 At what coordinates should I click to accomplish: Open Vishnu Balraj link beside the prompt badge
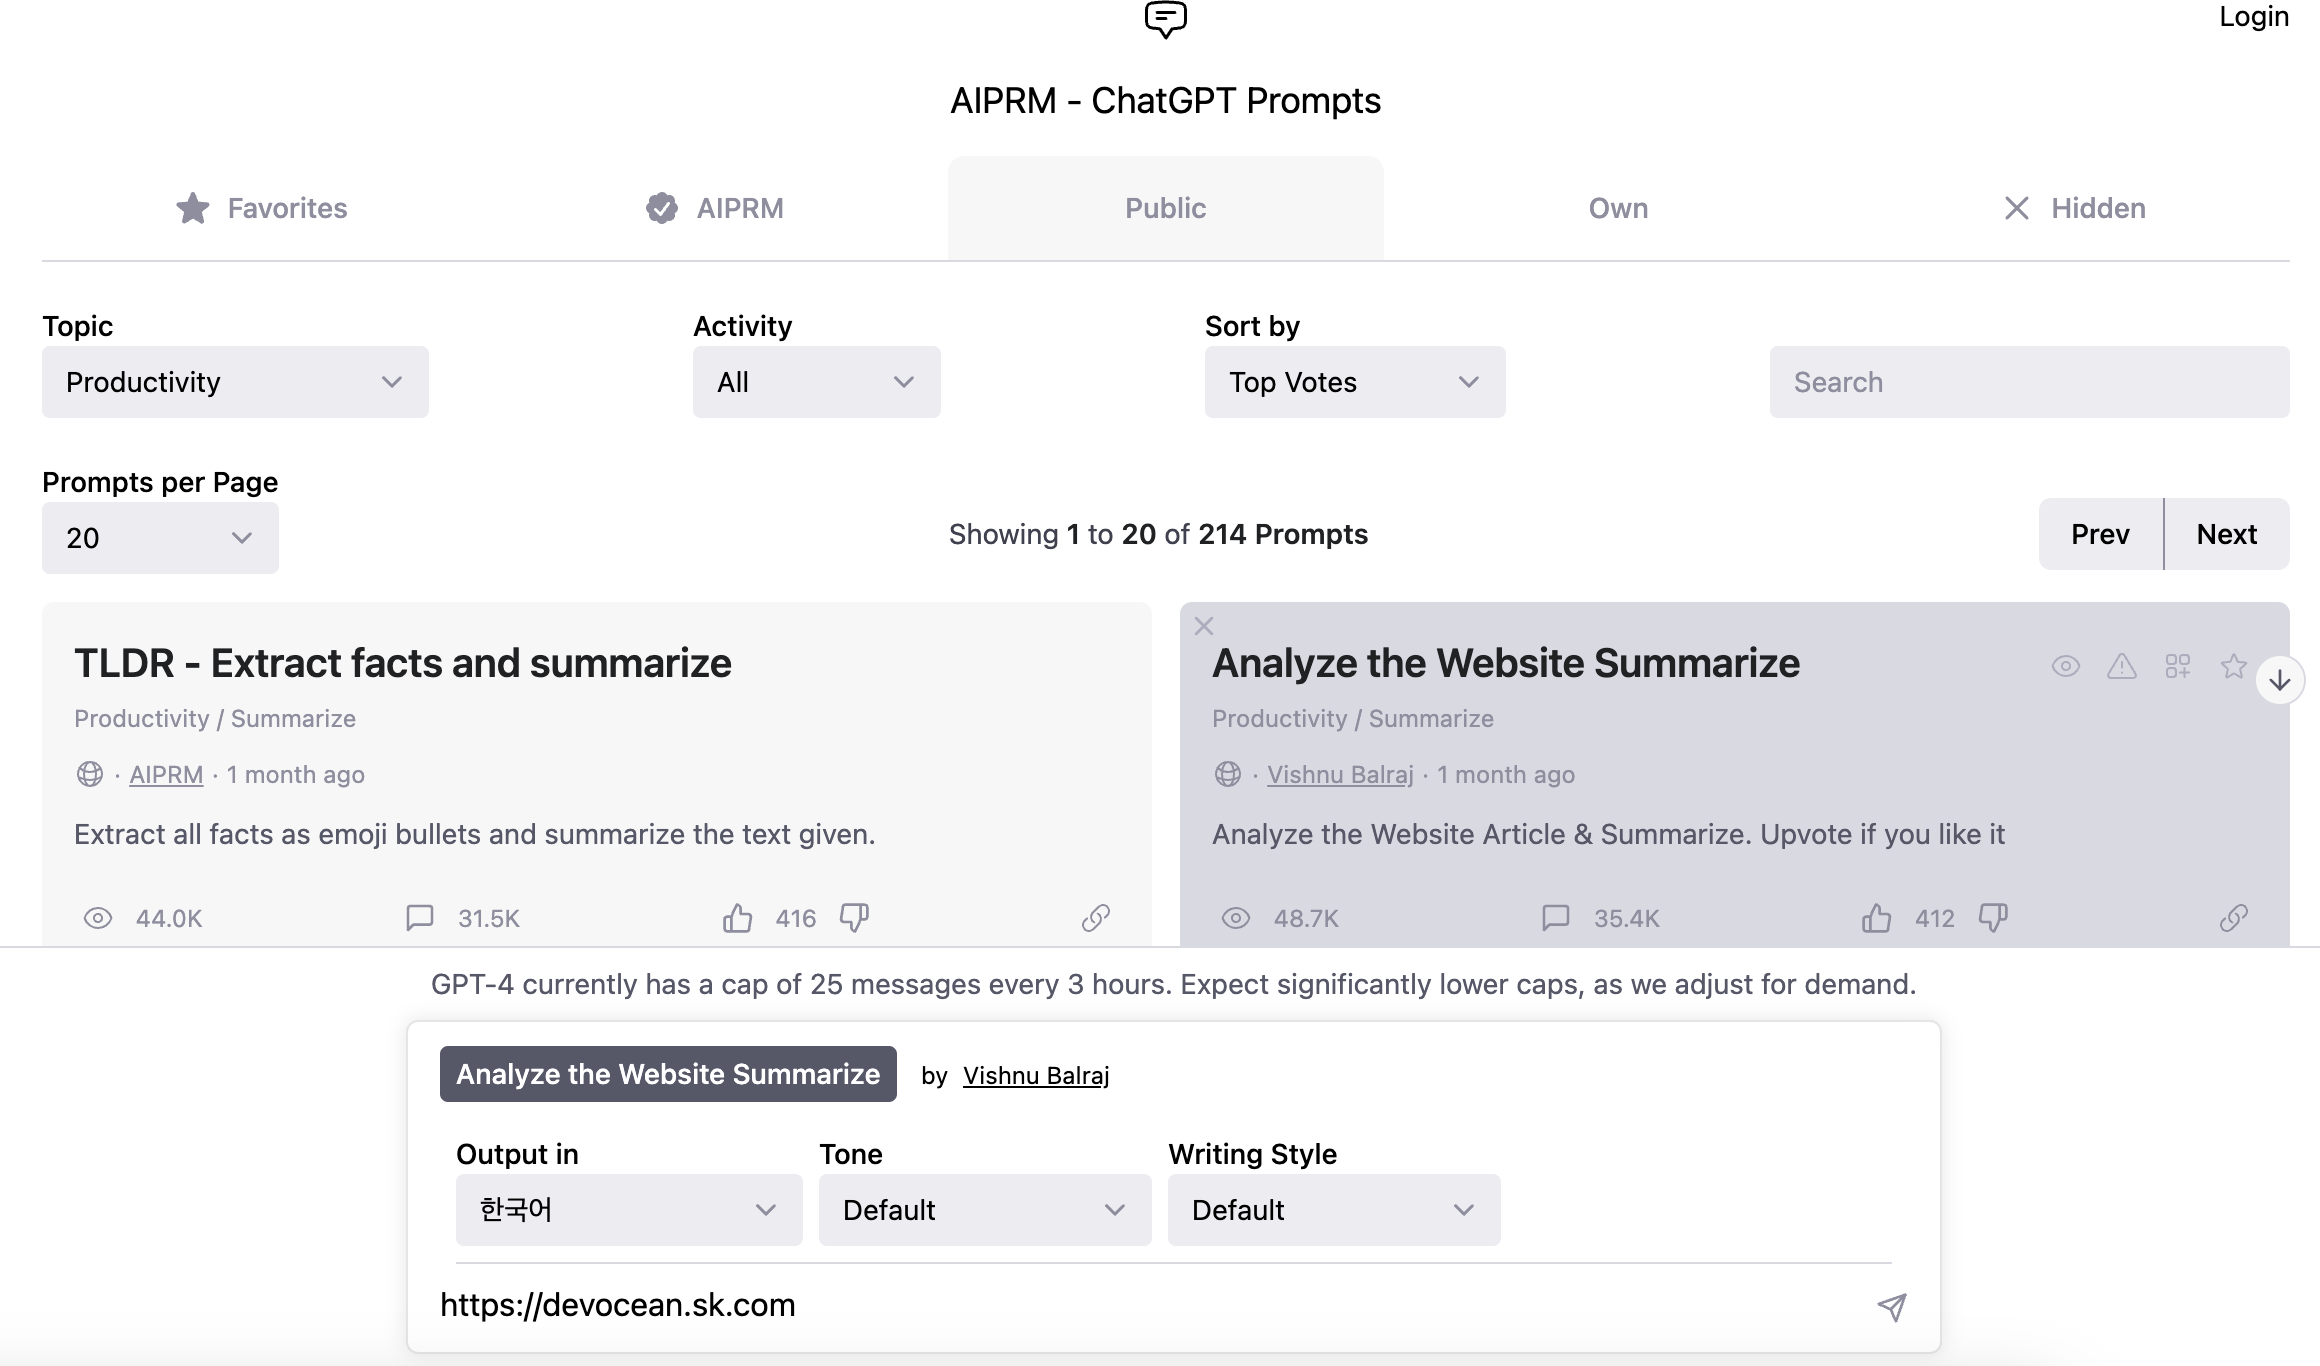[1036, 1076]
